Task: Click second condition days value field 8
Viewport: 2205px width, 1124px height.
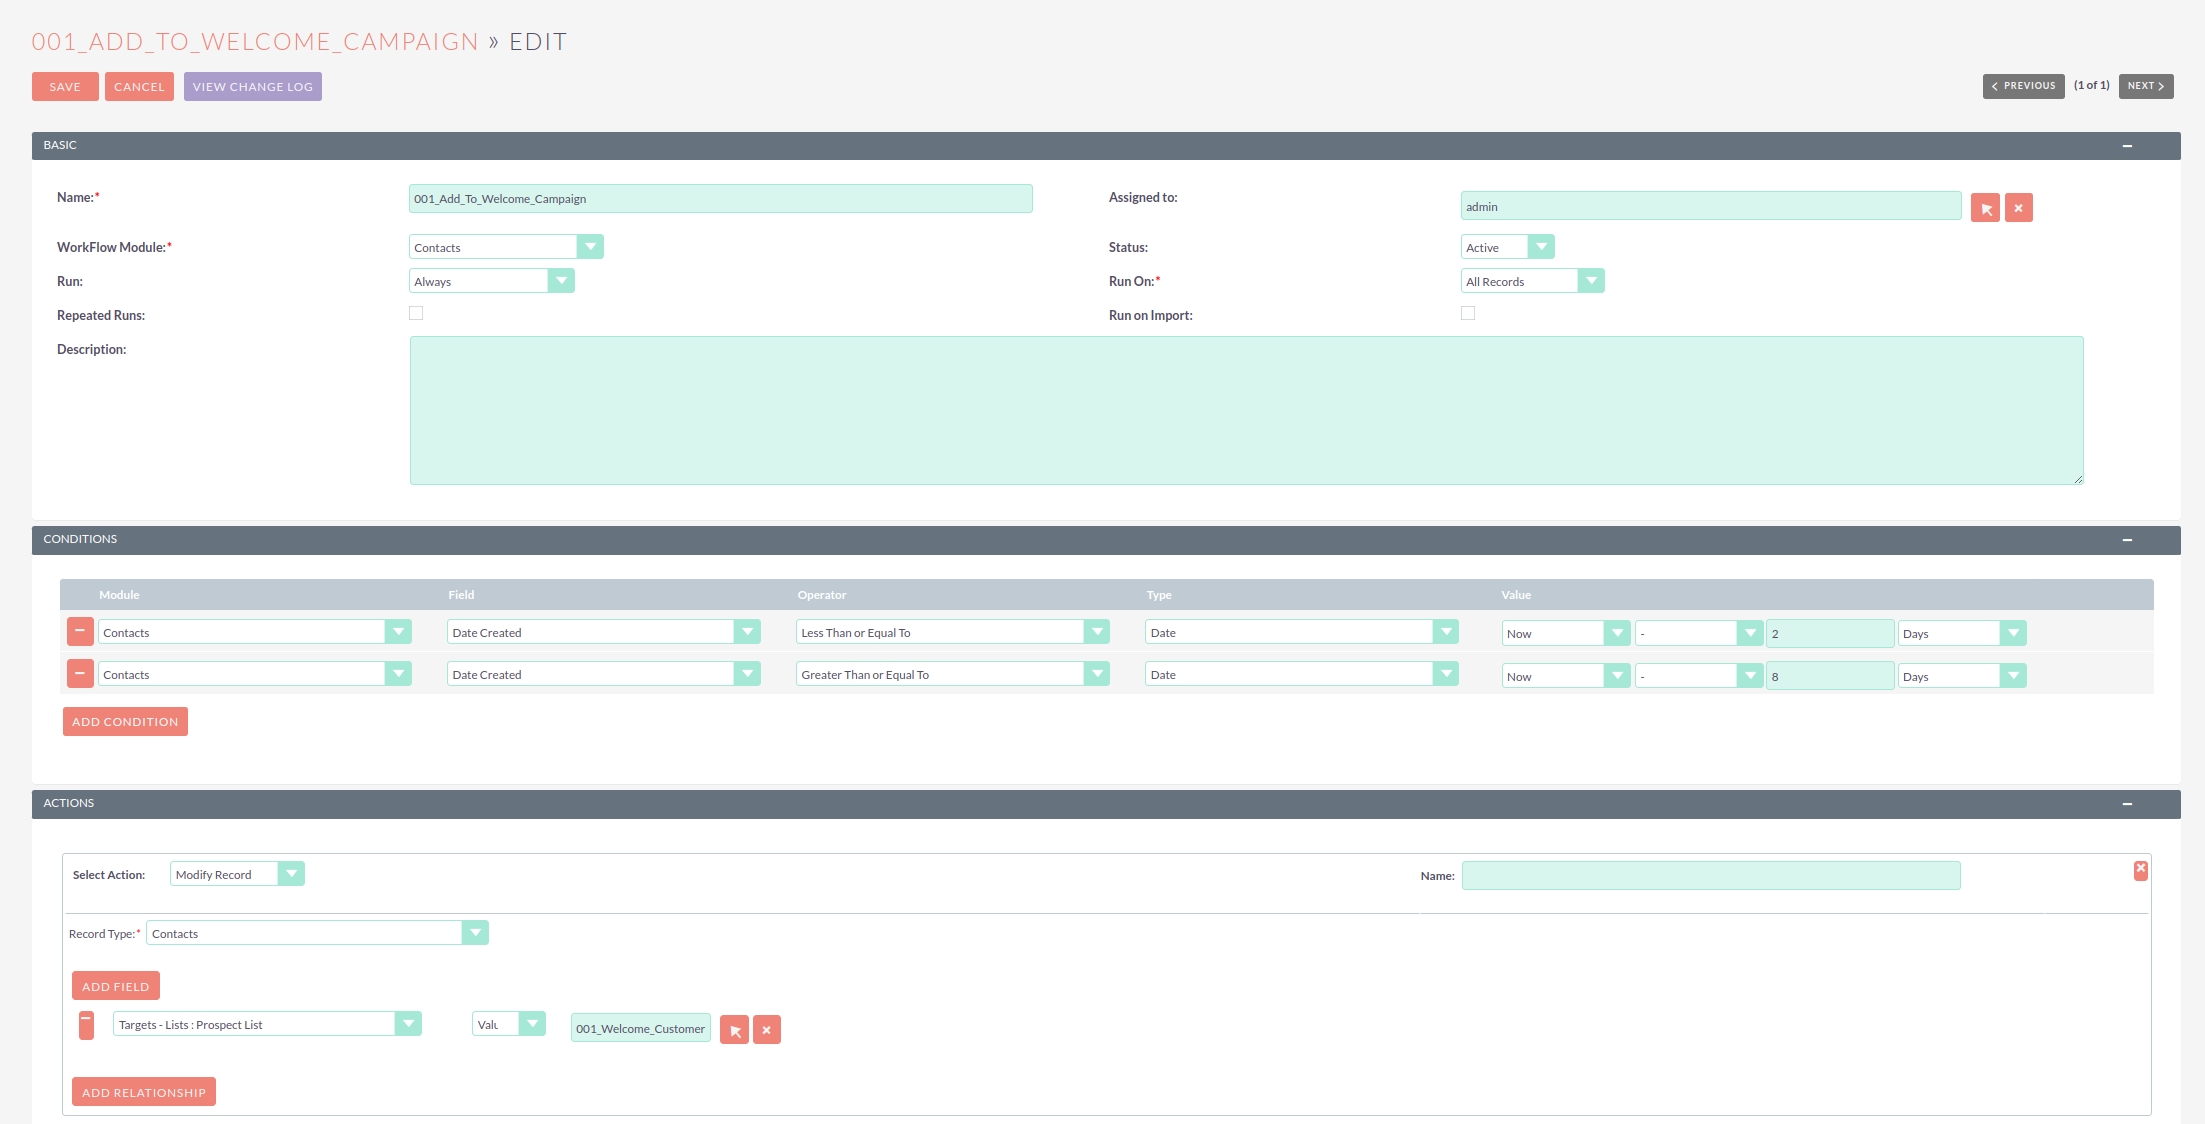Action: point(1830,677)
